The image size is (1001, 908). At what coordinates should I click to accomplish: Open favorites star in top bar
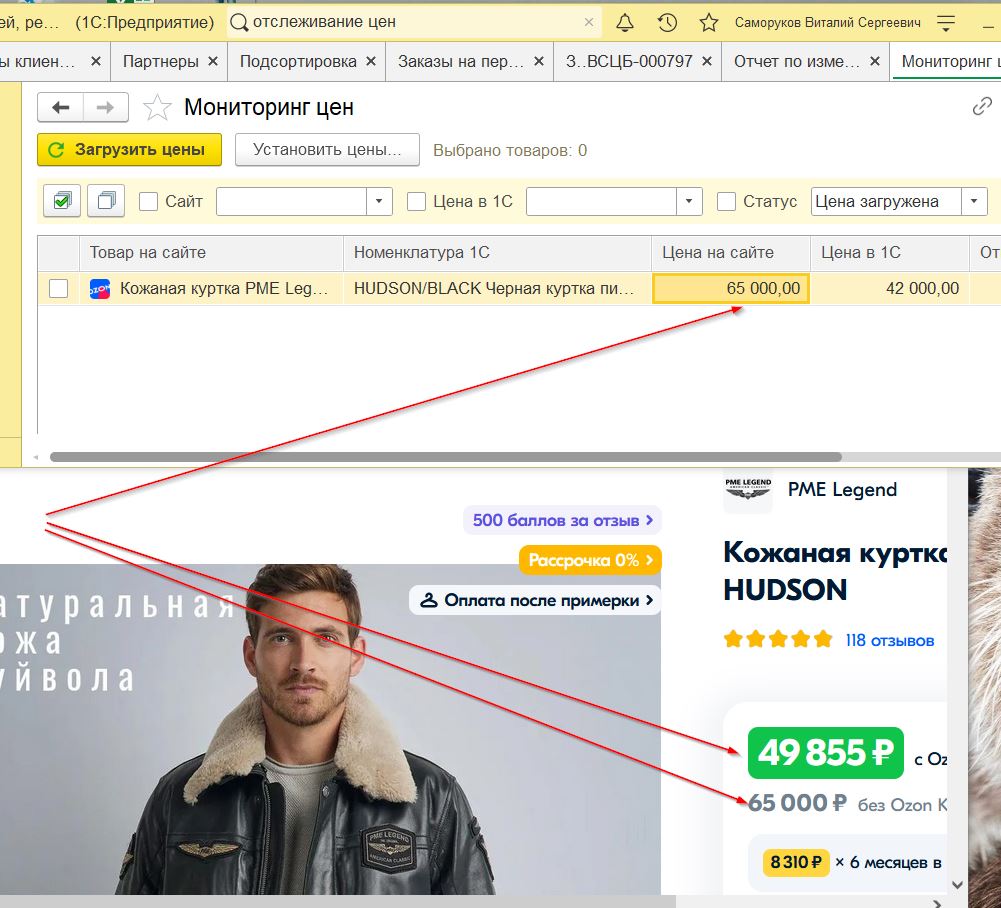tap(709, 23)
